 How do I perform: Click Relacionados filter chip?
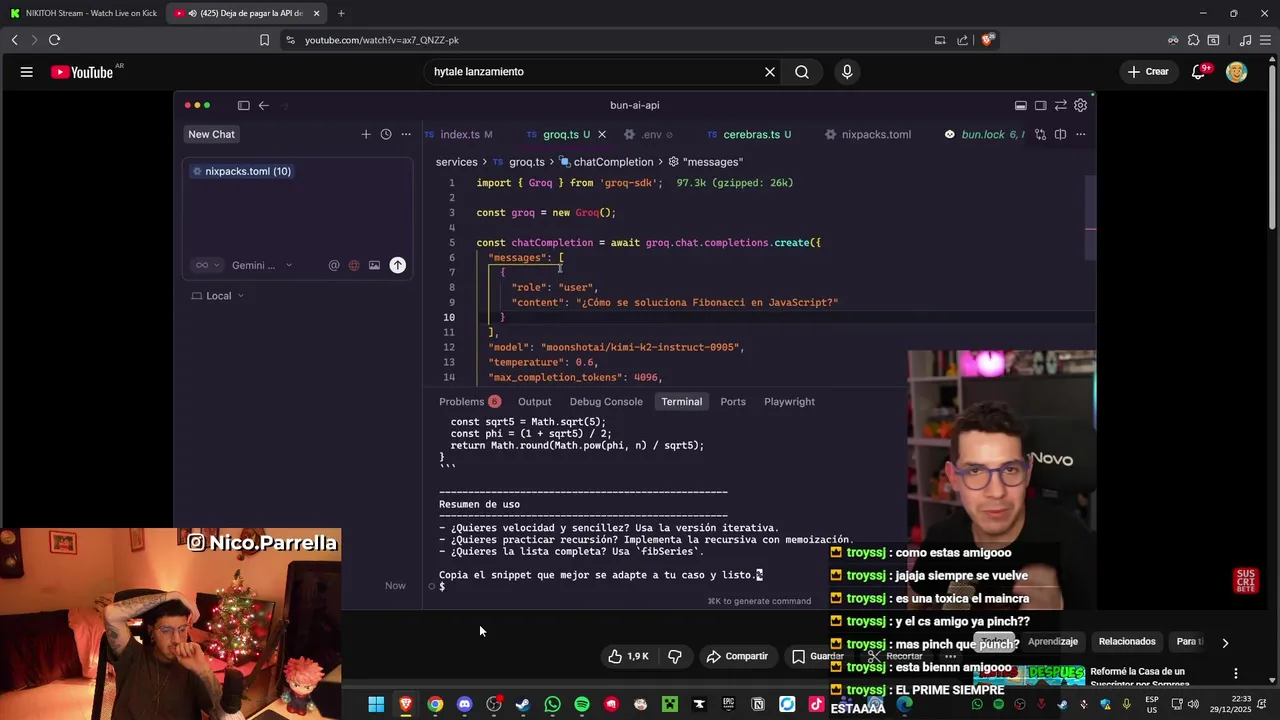click(x=1127, y=642)
